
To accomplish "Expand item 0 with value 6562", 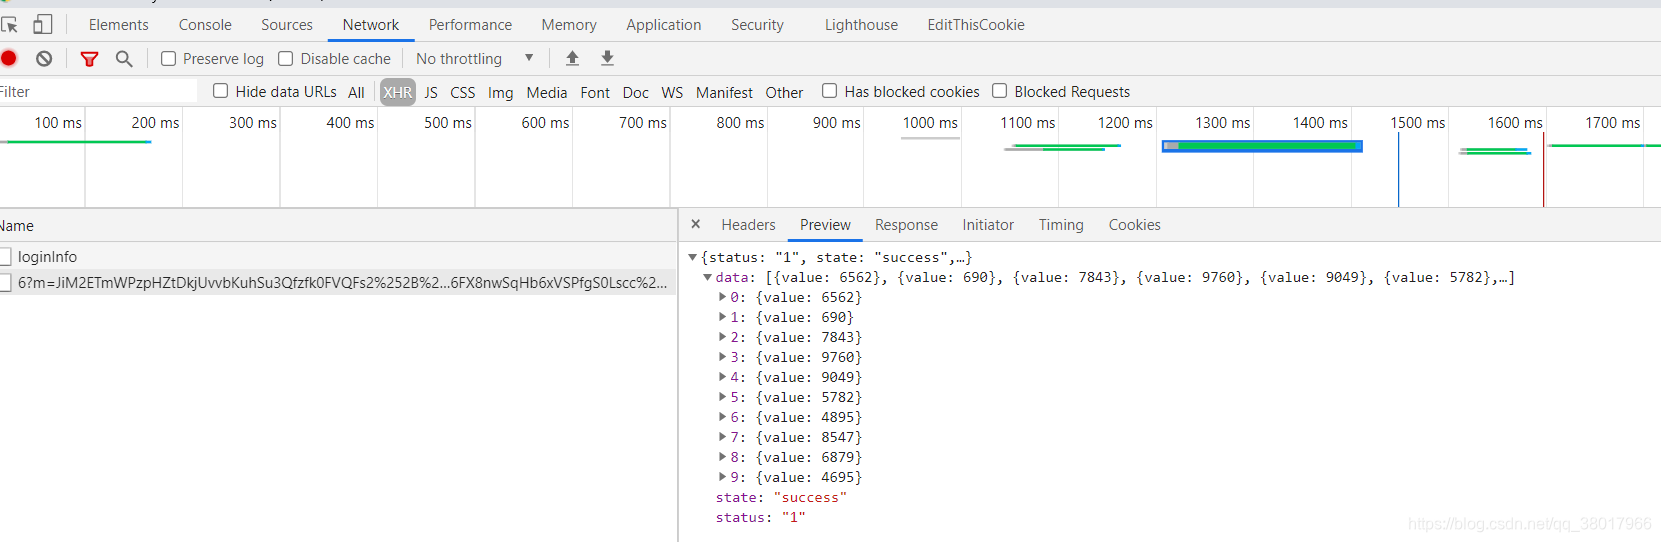I will point(723,297).
